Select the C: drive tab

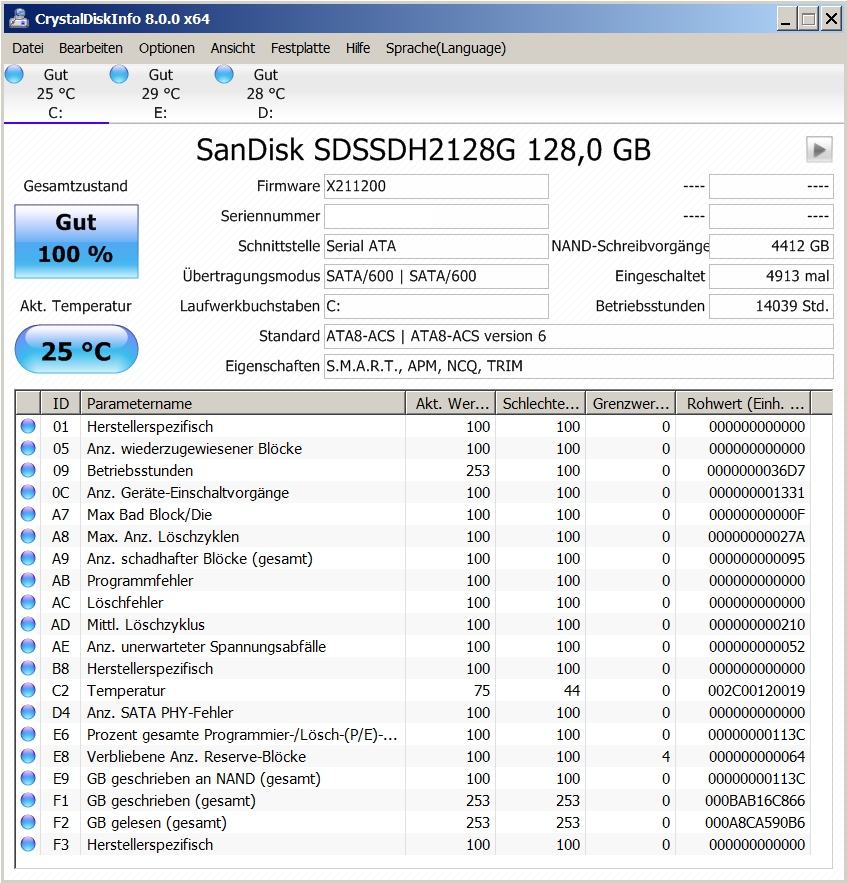click(56, 93)
